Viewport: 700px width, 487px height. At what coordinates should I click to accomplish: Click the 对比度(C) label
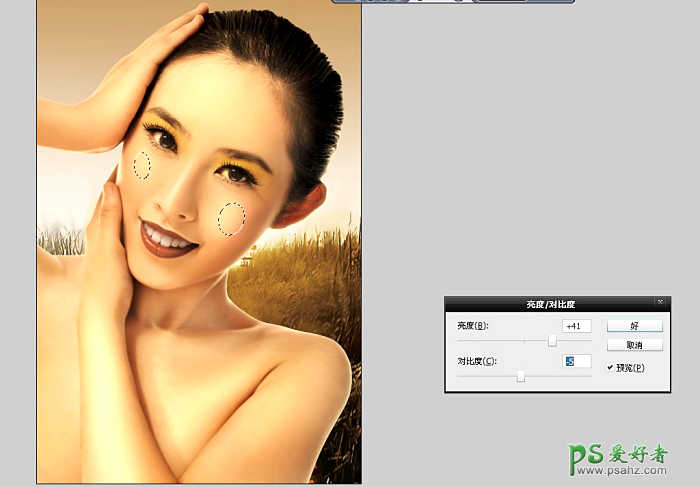[x=476, y=361]
